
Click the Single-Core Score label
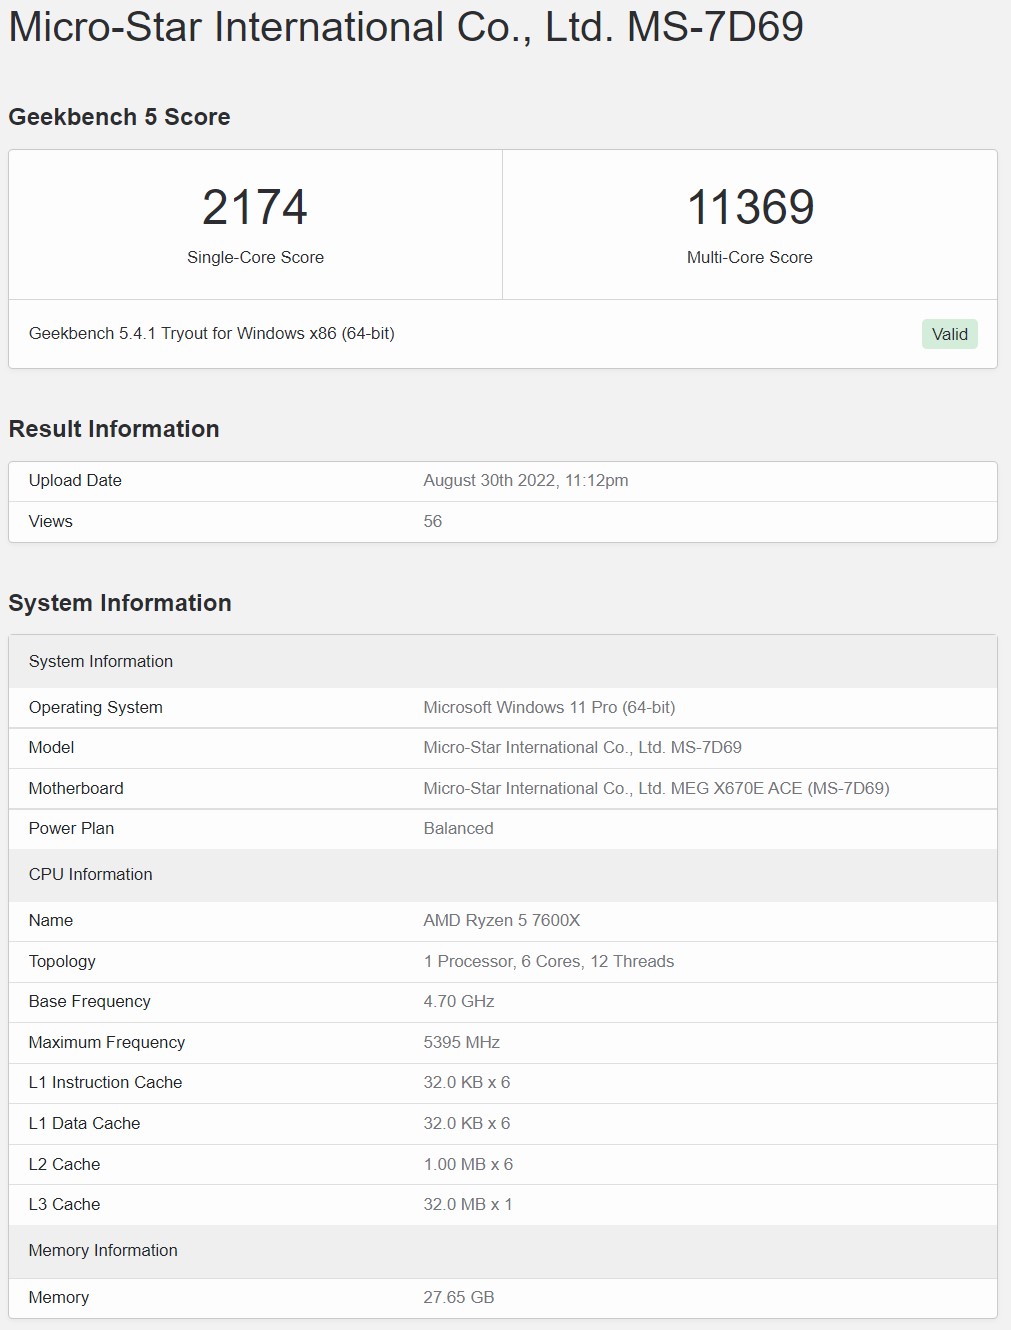(x=255, y=257)
